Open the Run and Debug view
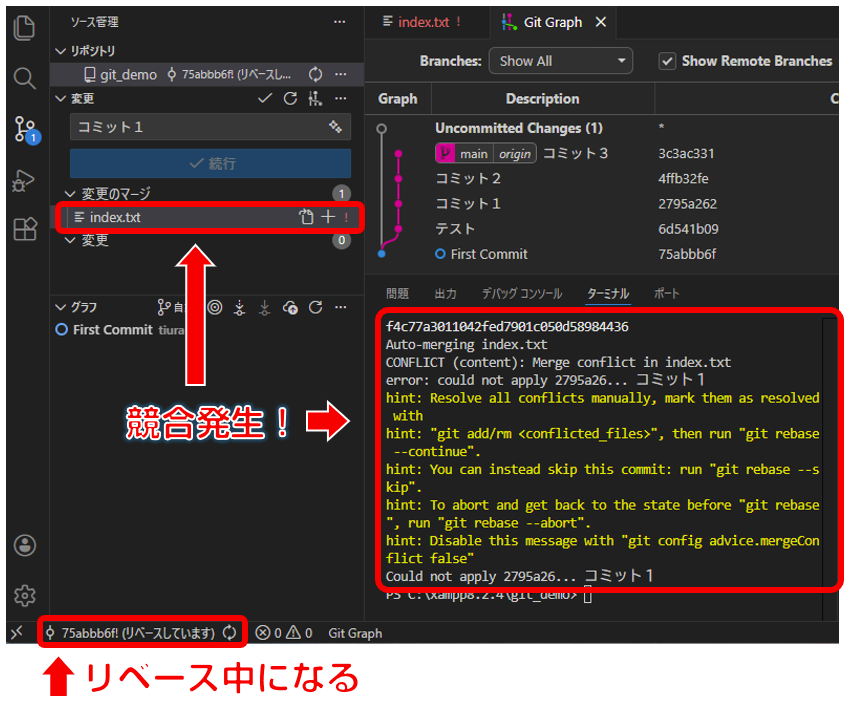Screen dimensions: 851x703 (25, 180)
